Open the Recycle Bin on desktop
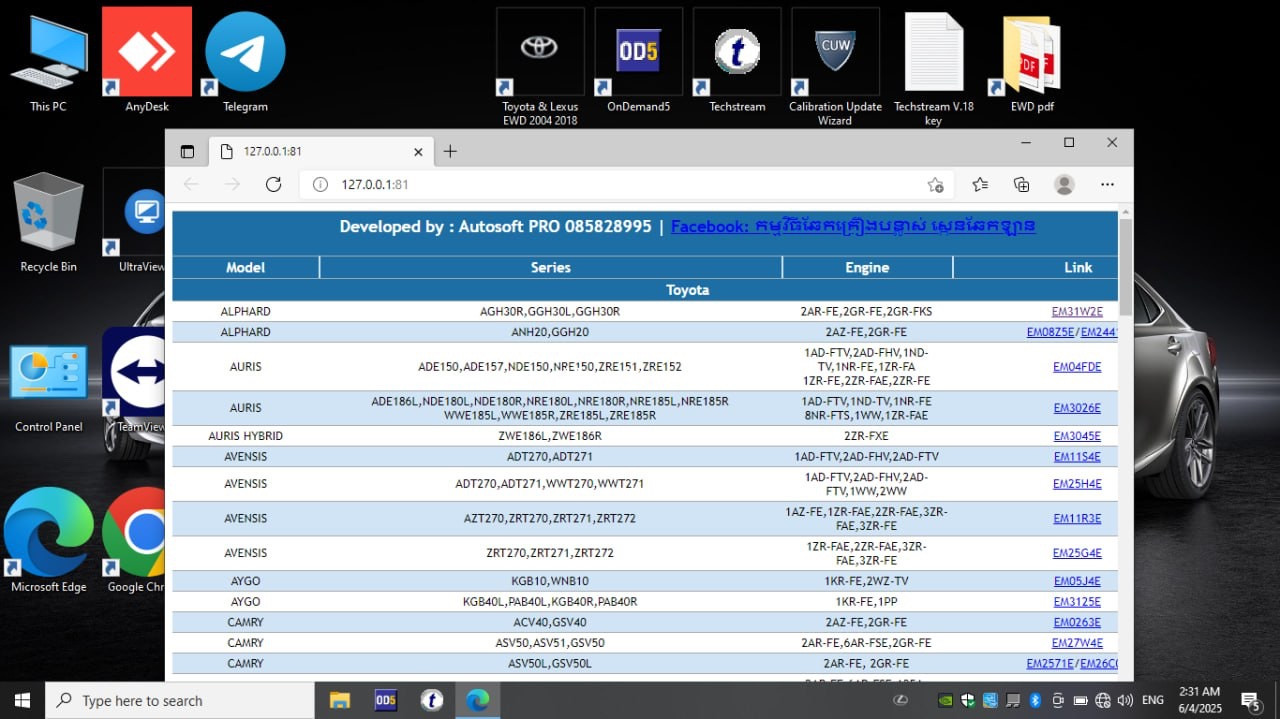 pyautogui.click(x=48, y=221)
